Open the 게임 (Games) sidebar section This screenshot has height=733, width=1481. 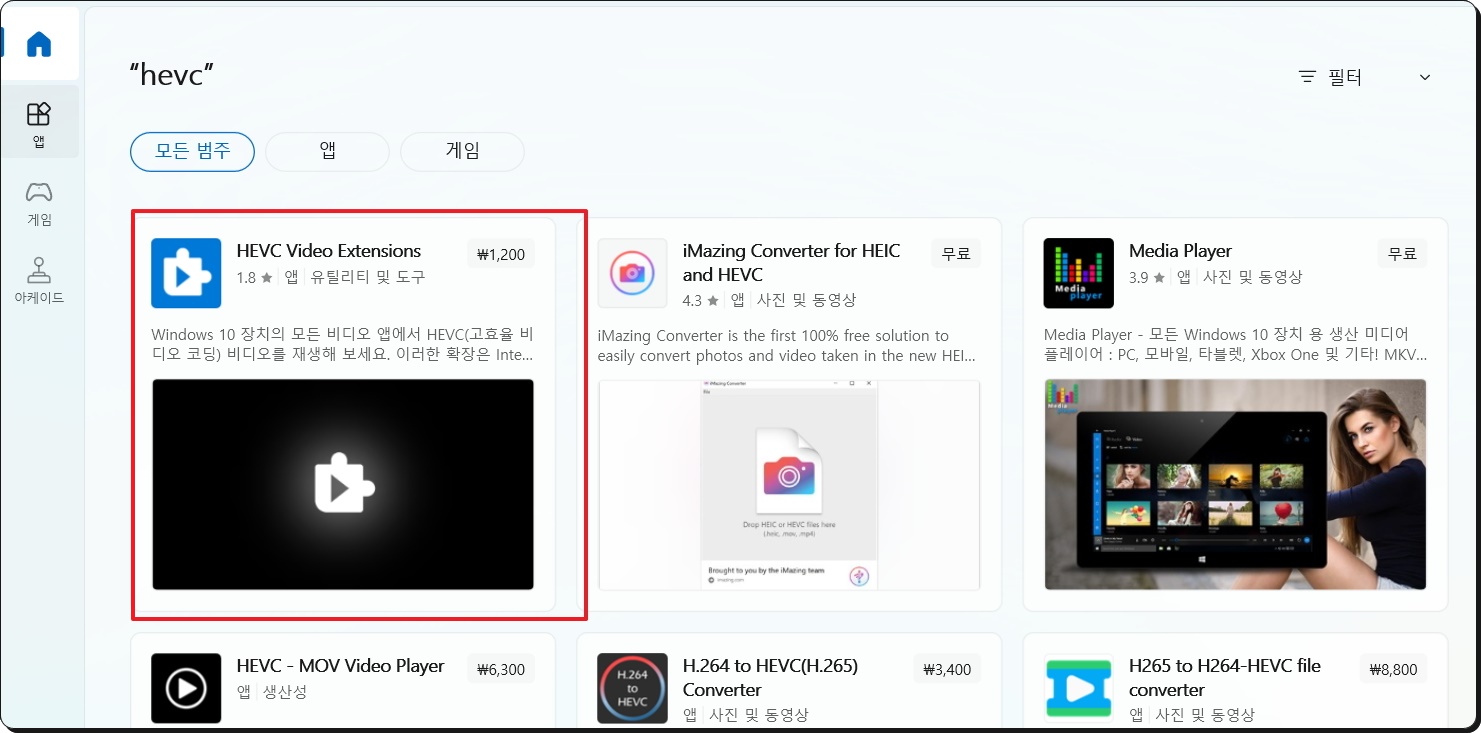[39, 203]
